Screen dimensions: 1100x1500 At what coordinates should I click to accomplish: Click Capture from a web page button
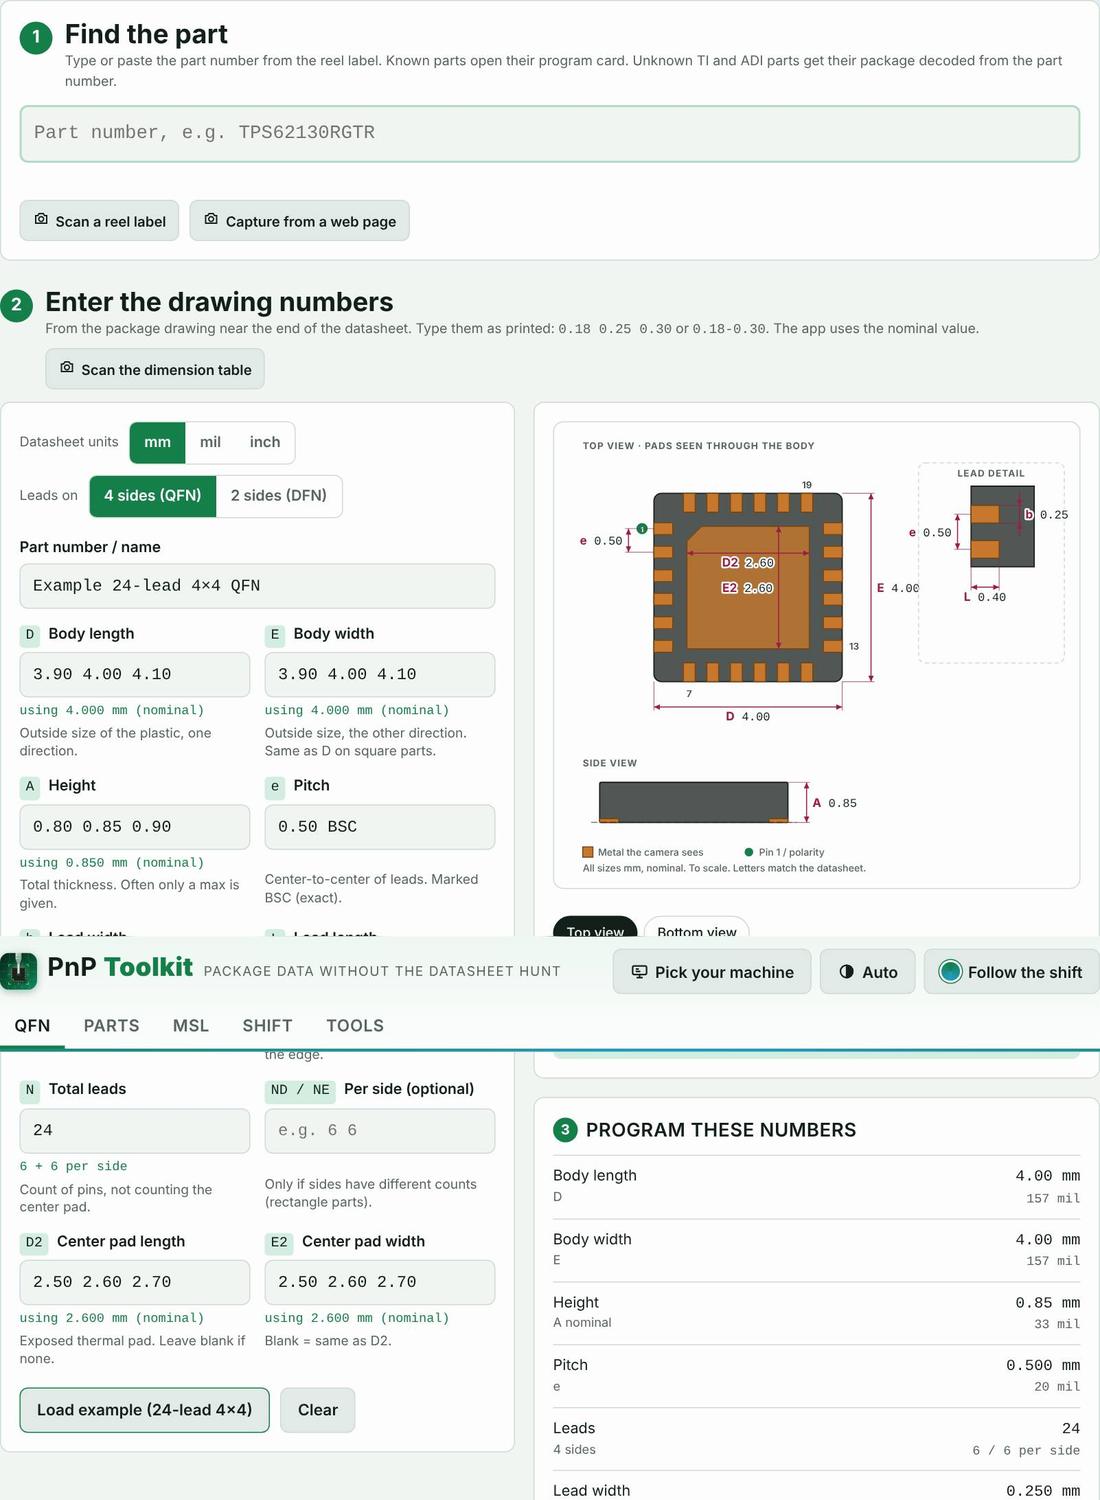coord(300,221)
